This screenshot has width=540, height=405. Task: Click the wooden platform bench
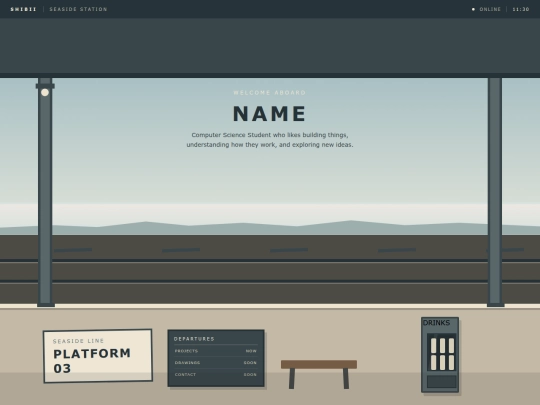click(x=319, y=374)
